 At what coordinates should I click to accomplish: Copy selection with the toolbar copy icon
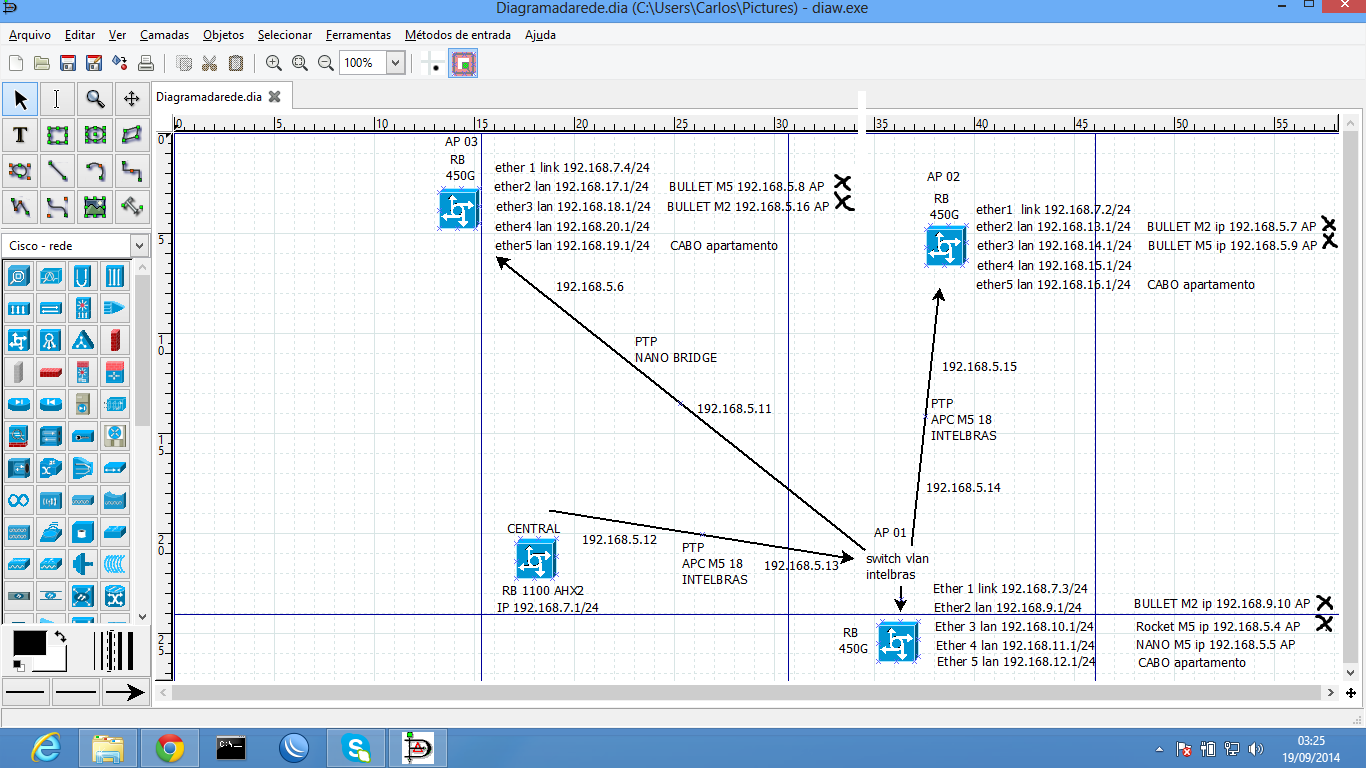coord(184,63)
